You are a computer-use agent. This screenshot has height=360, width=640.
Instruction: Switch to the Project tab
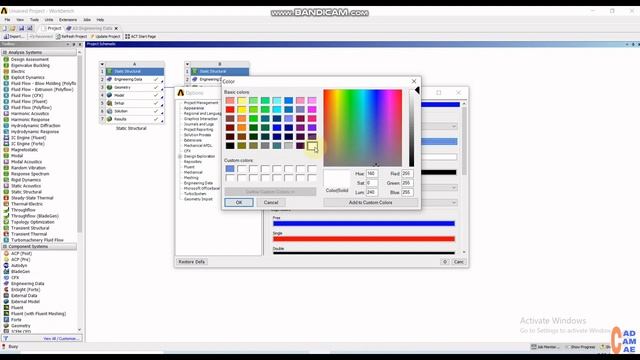[x=51, y=28]
